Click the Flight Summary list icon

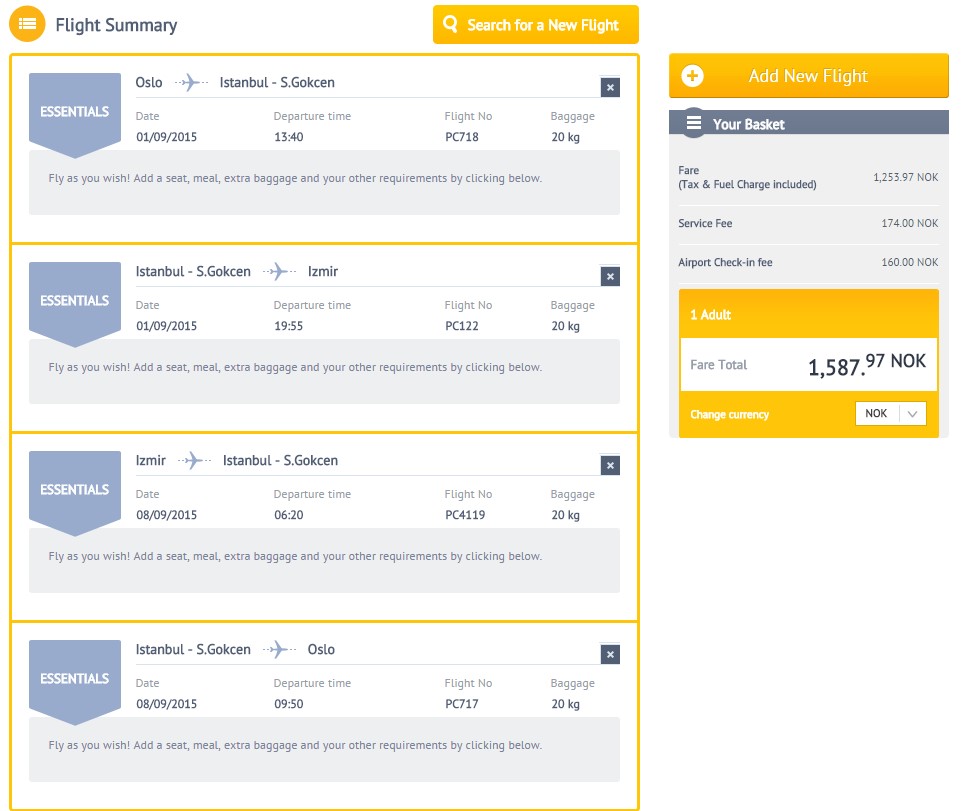[27, 24]
